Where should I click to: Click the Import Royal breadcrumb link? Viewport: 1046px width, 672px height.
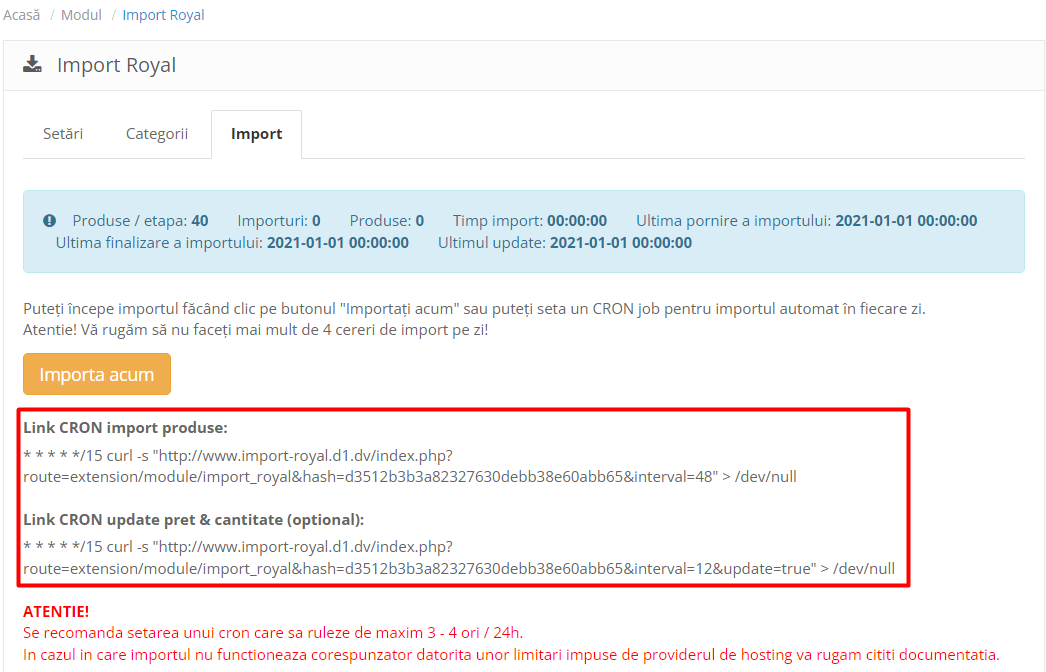coord(163,15)
